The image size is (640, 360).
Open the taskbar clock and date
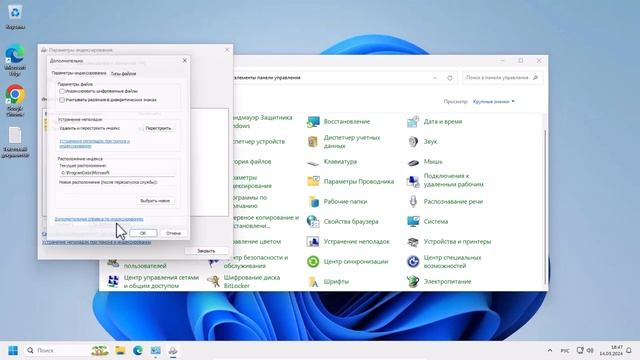611,350
